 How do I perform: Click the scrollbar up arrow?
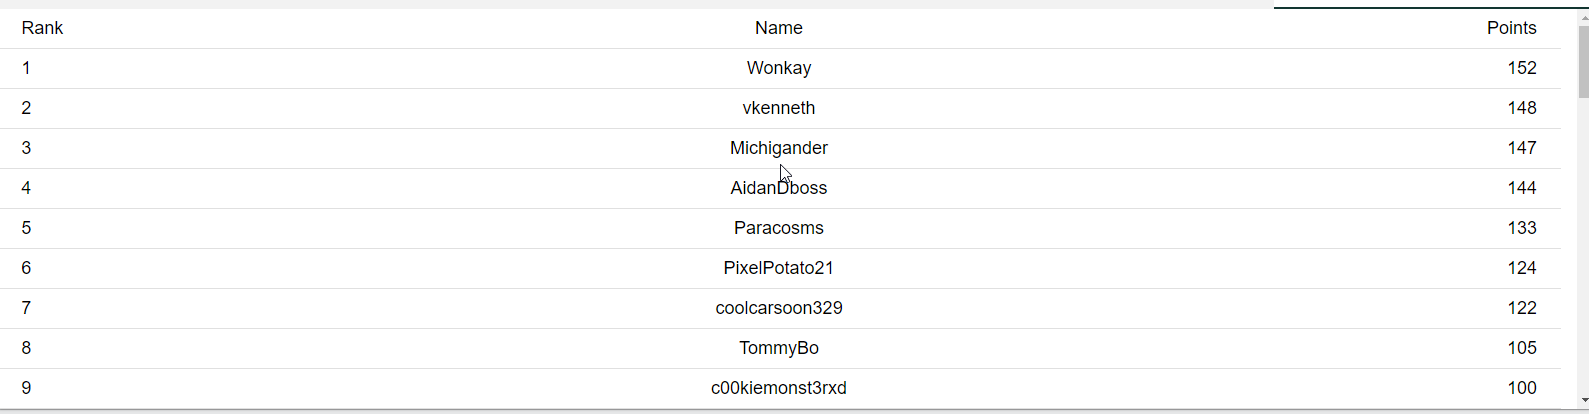(1583, 18)
